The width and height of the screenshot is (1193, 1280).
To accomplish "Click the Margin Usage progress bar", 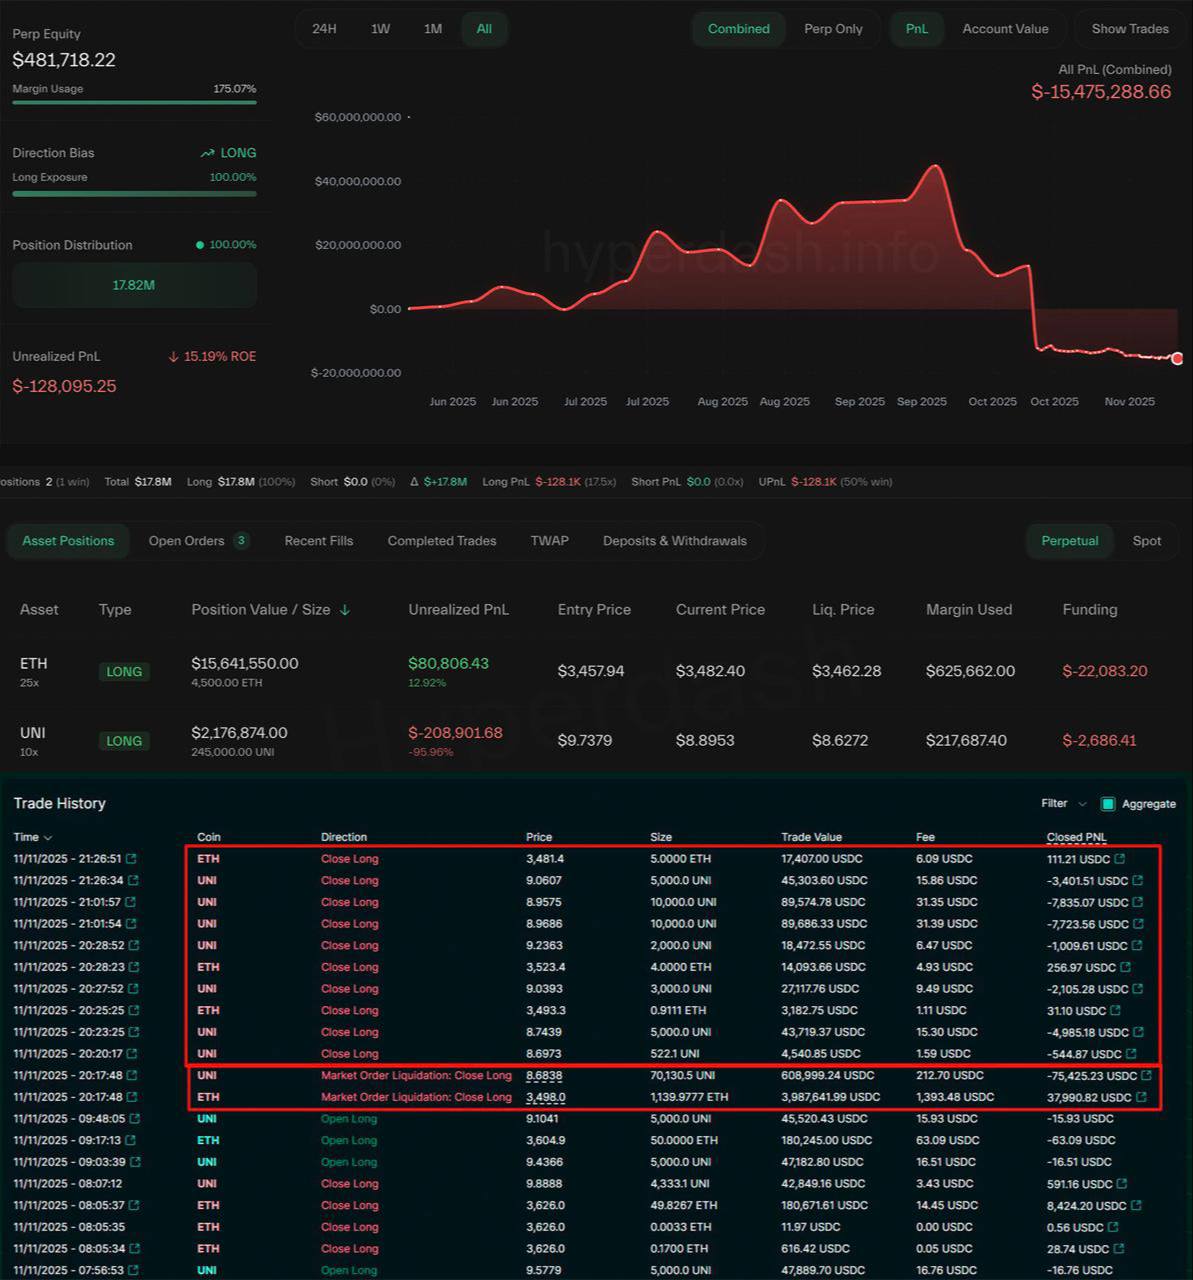I will [x=134, y=102].
